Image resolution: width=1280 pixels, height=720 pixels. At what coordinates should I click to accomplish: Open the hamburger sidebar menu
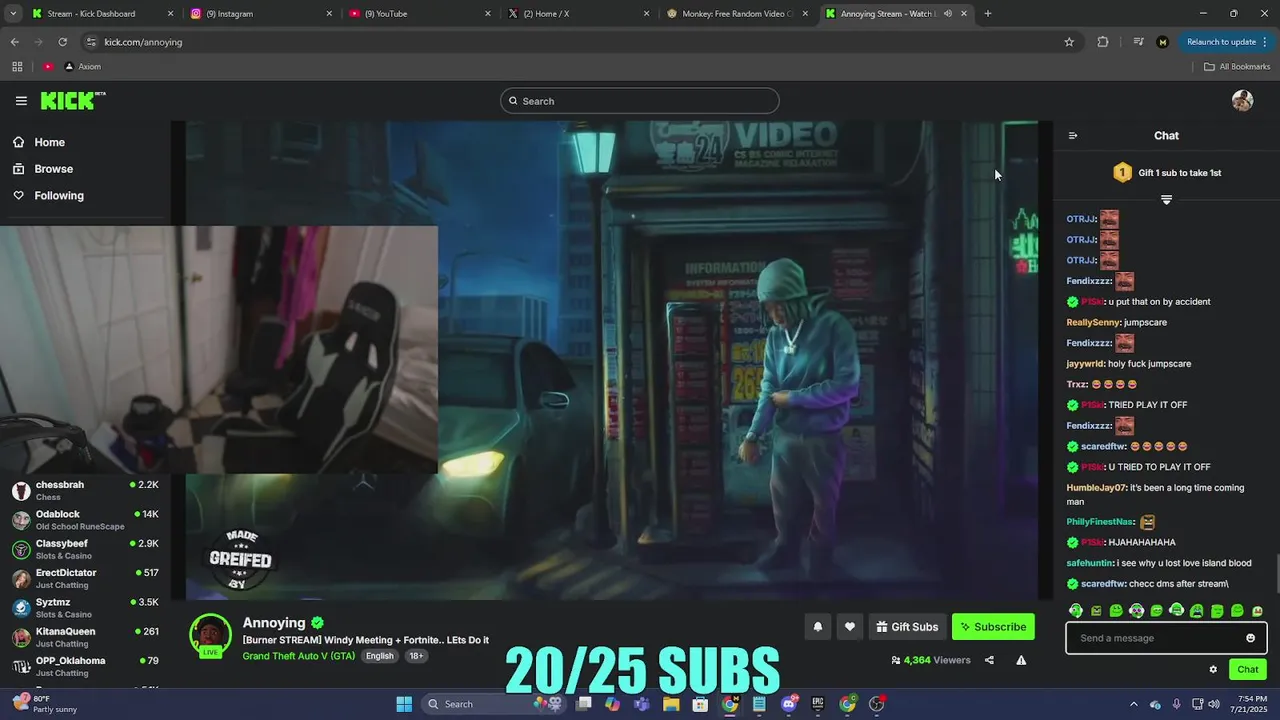pos(21,101)
